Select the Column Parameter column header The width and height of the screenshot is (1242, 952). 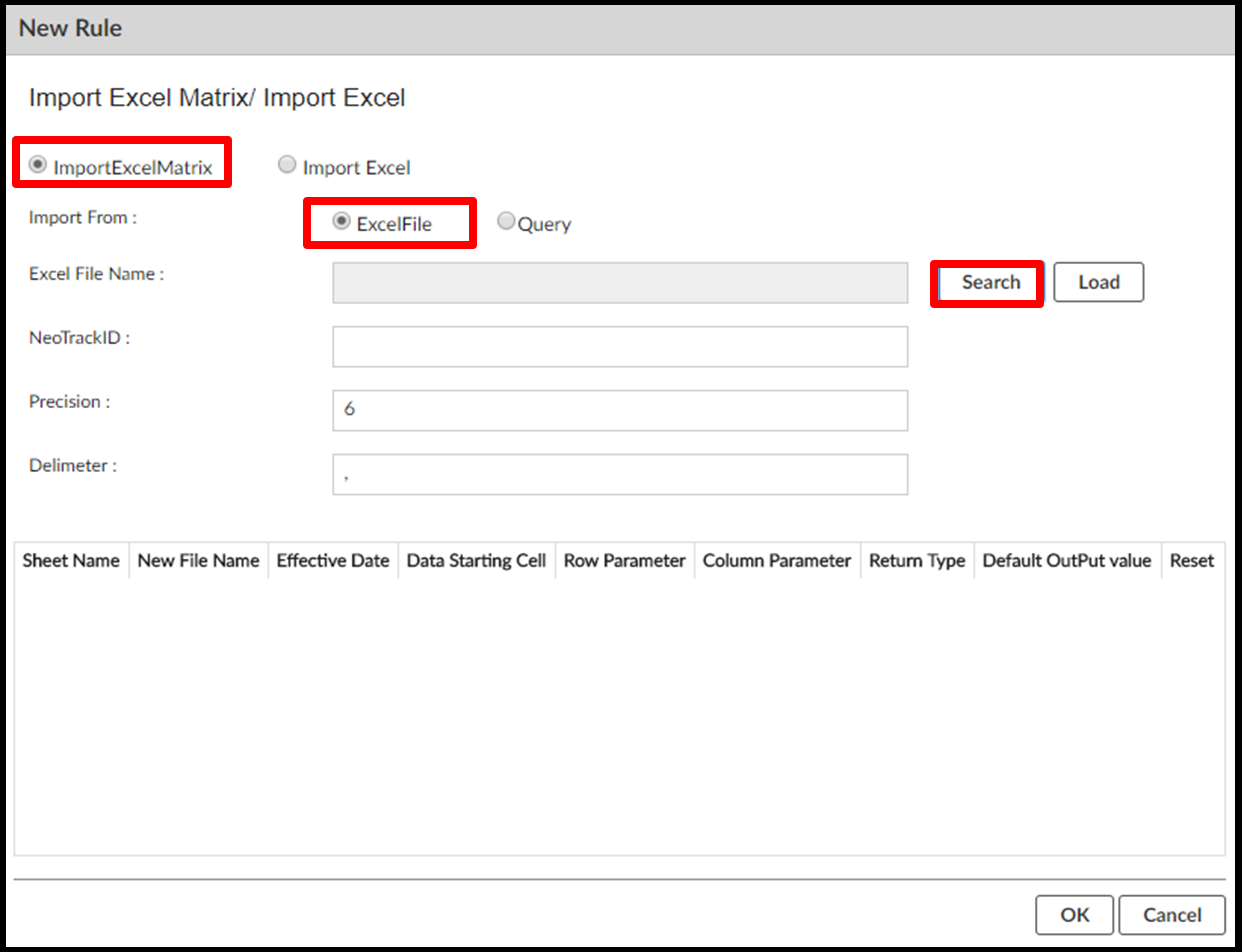[x=777, y=561]
